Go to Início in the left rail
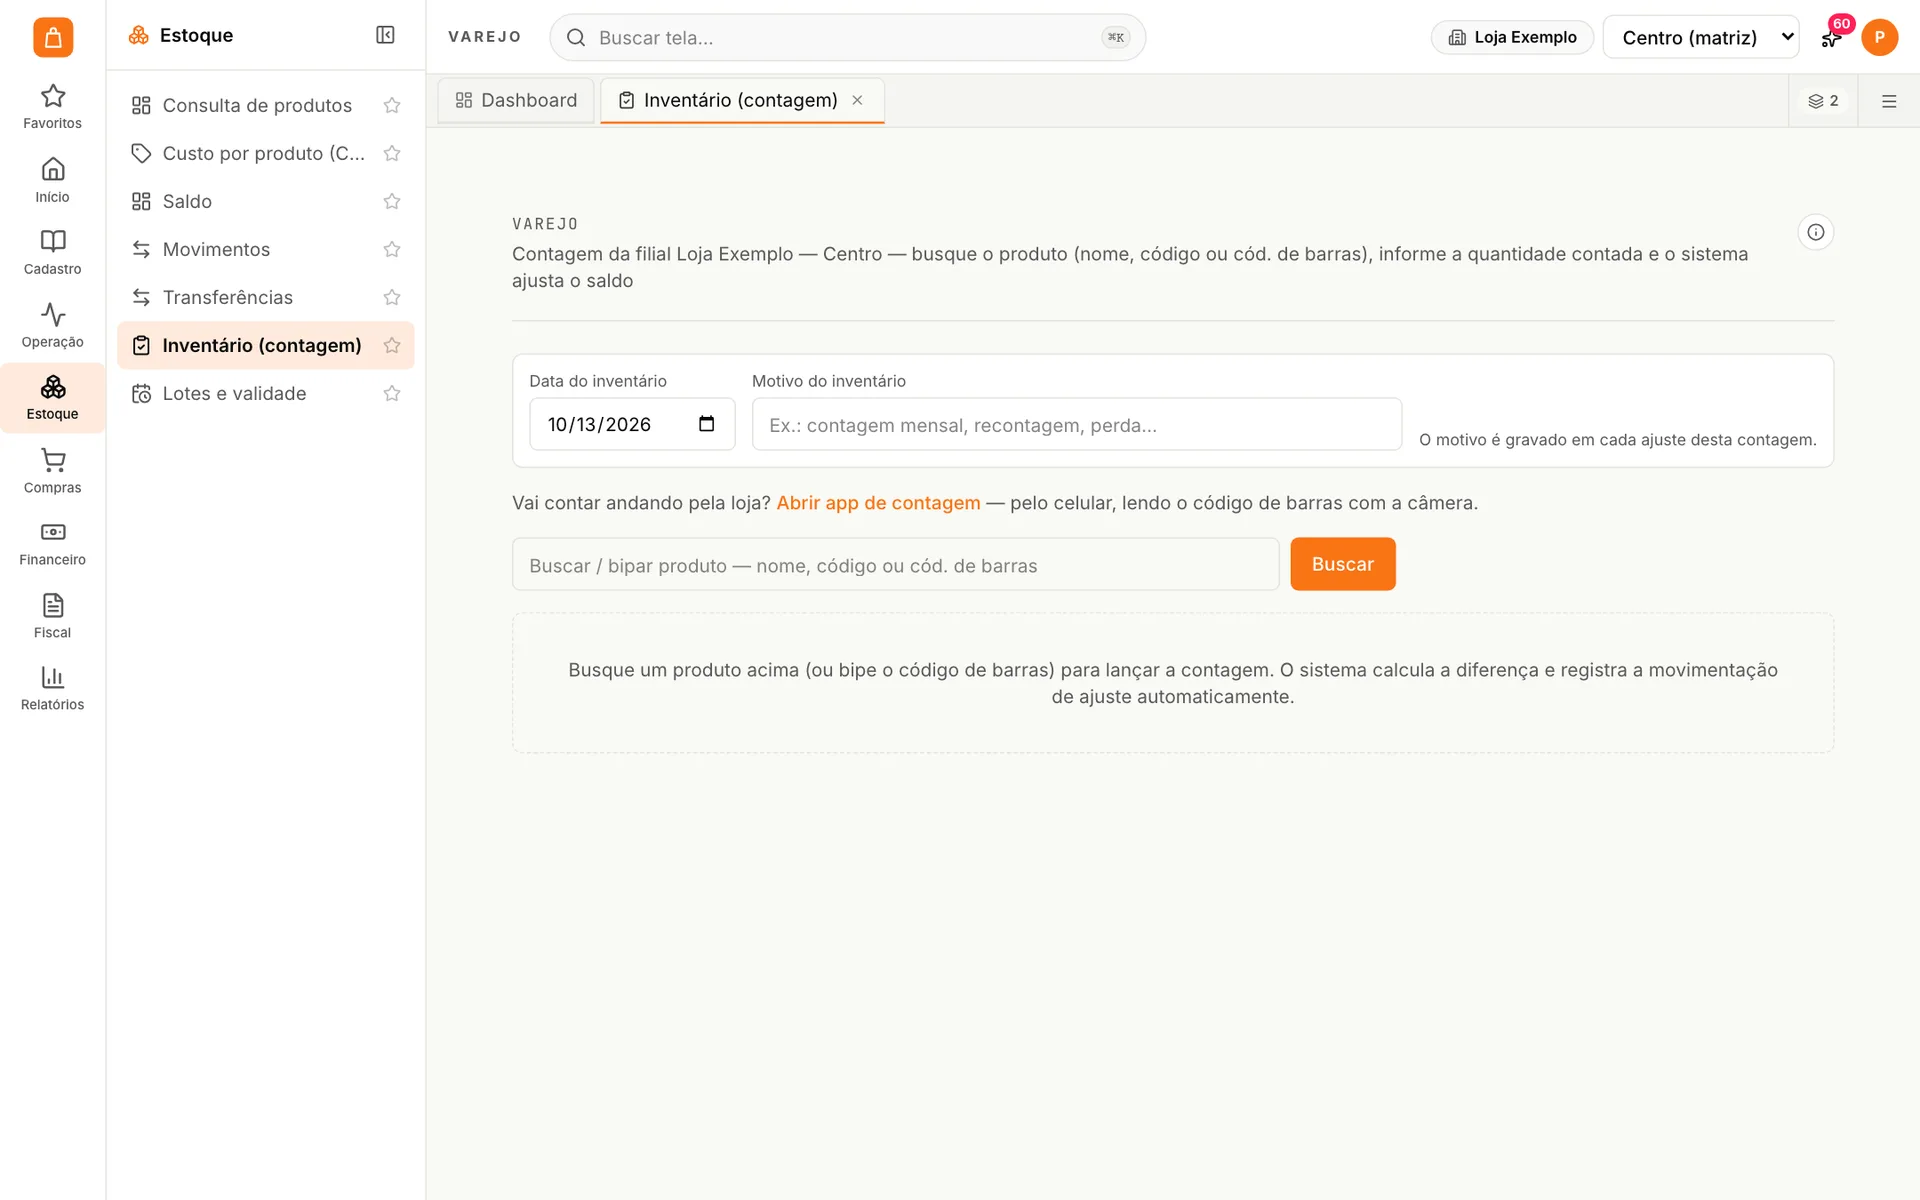Image resolution: width=1920 pixels, height=1200 pixels. click(52, 180)
